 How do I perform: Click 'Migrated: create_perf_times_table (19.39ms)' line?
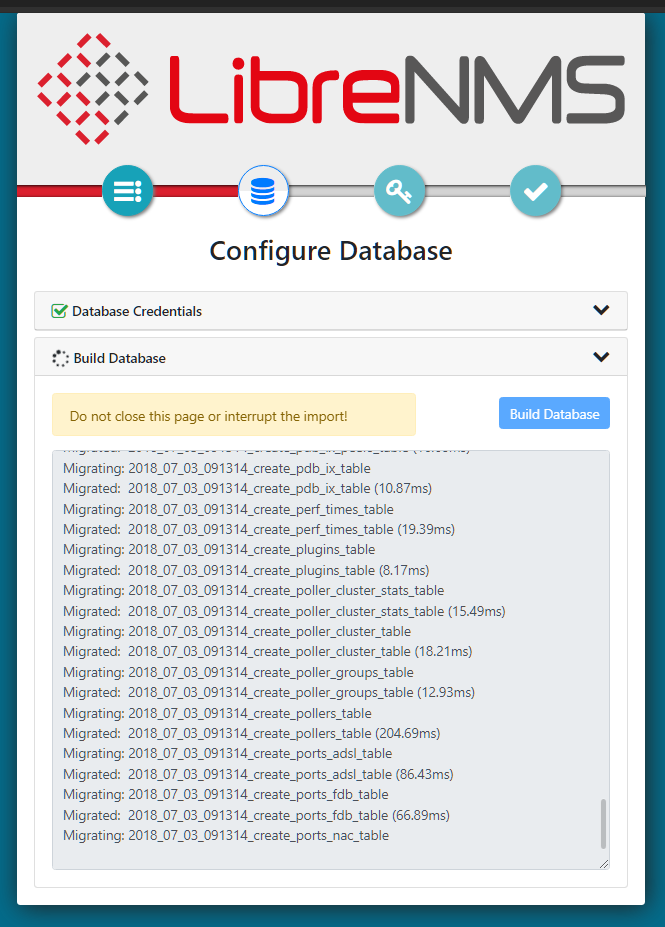(x=259, y=529)
